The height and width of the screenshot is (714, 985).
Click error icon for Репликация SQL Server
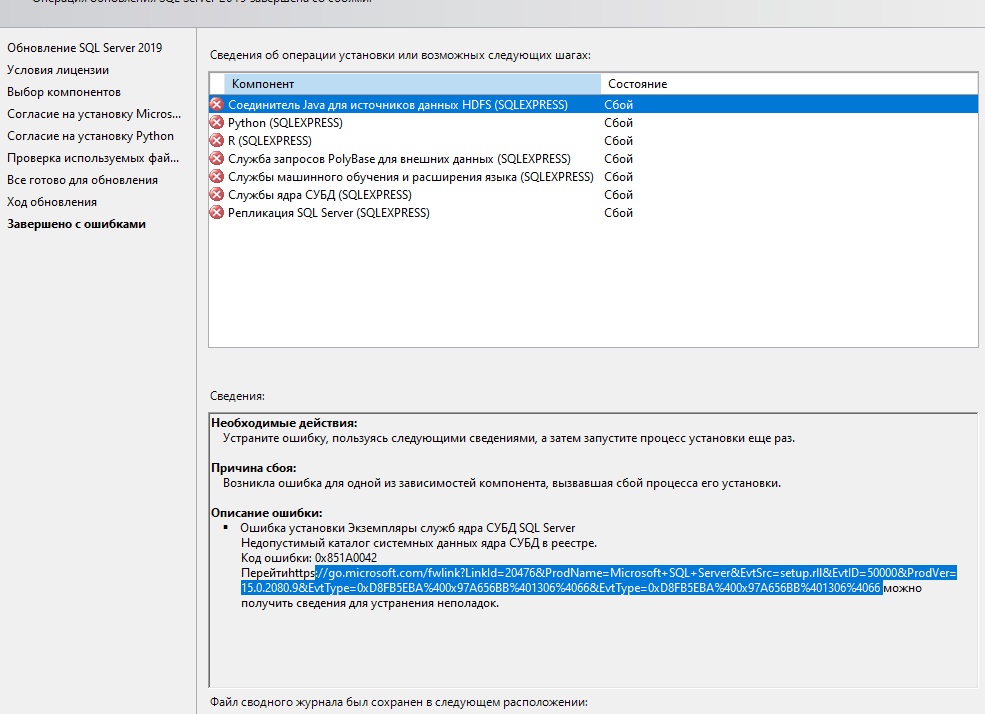point(217,213)
